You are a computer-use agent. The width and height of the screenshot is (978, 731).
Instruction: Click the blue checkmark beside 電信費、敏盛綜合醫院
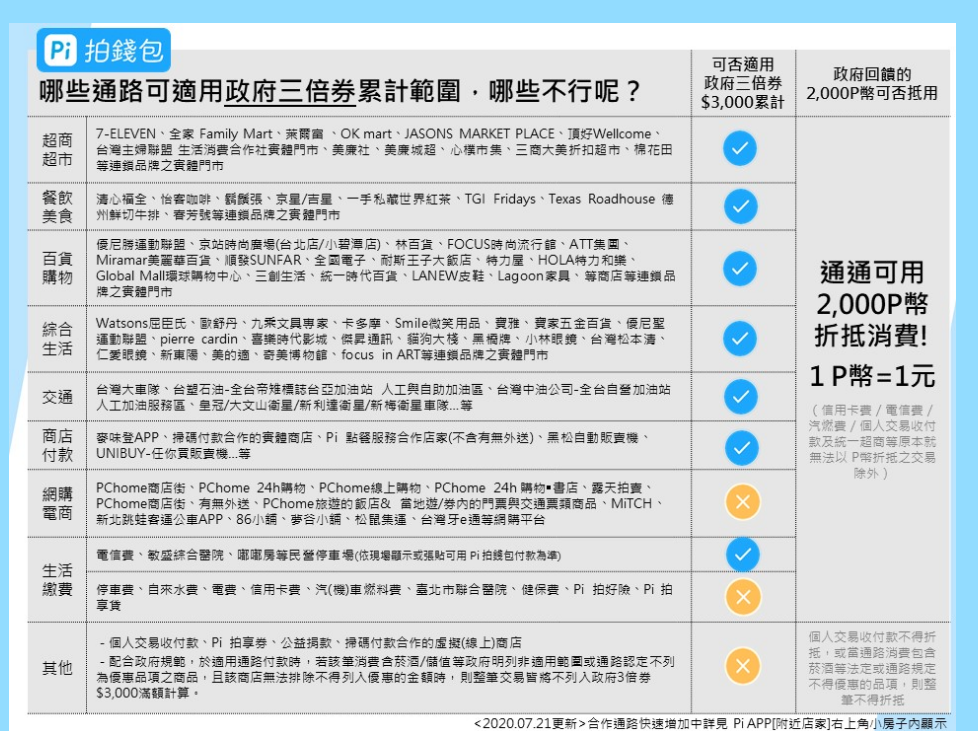[743, 554]
